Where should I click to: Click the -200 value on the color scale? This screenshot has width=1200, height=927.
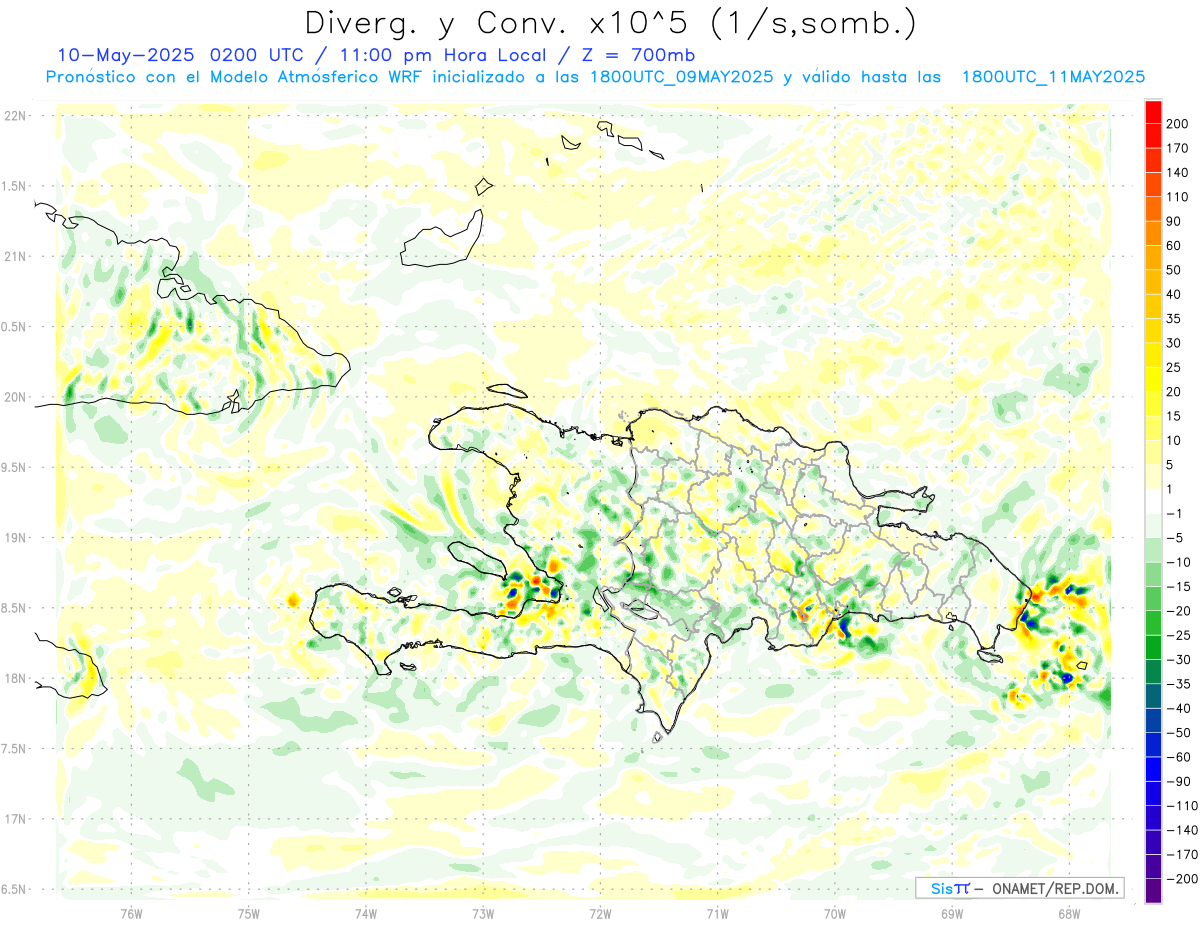click(x=1184, y=879)
